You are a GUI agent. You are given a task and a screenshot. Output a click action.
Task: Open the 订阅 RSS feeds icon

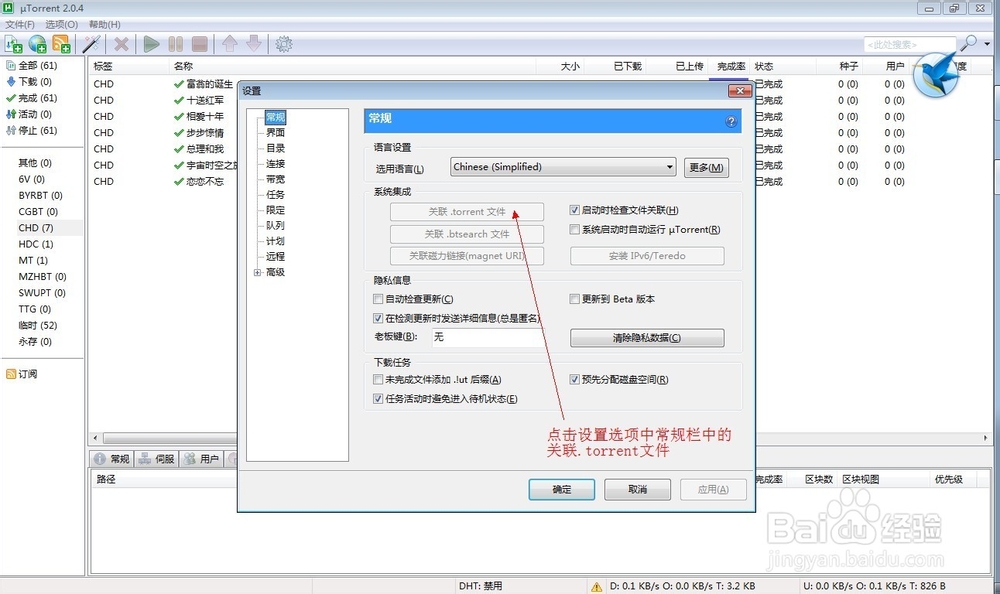pyautogui.click(x=11, y=374)
